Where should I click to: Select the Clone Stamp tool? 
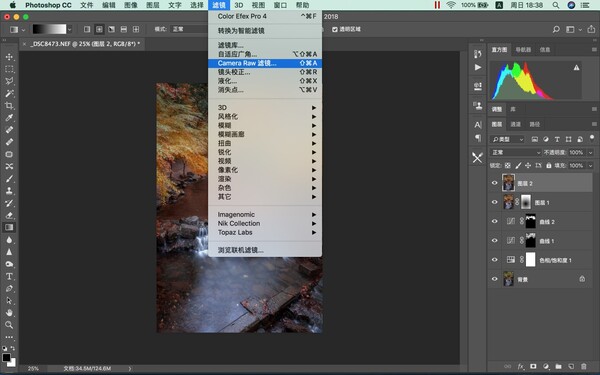[x=9, y=191]
